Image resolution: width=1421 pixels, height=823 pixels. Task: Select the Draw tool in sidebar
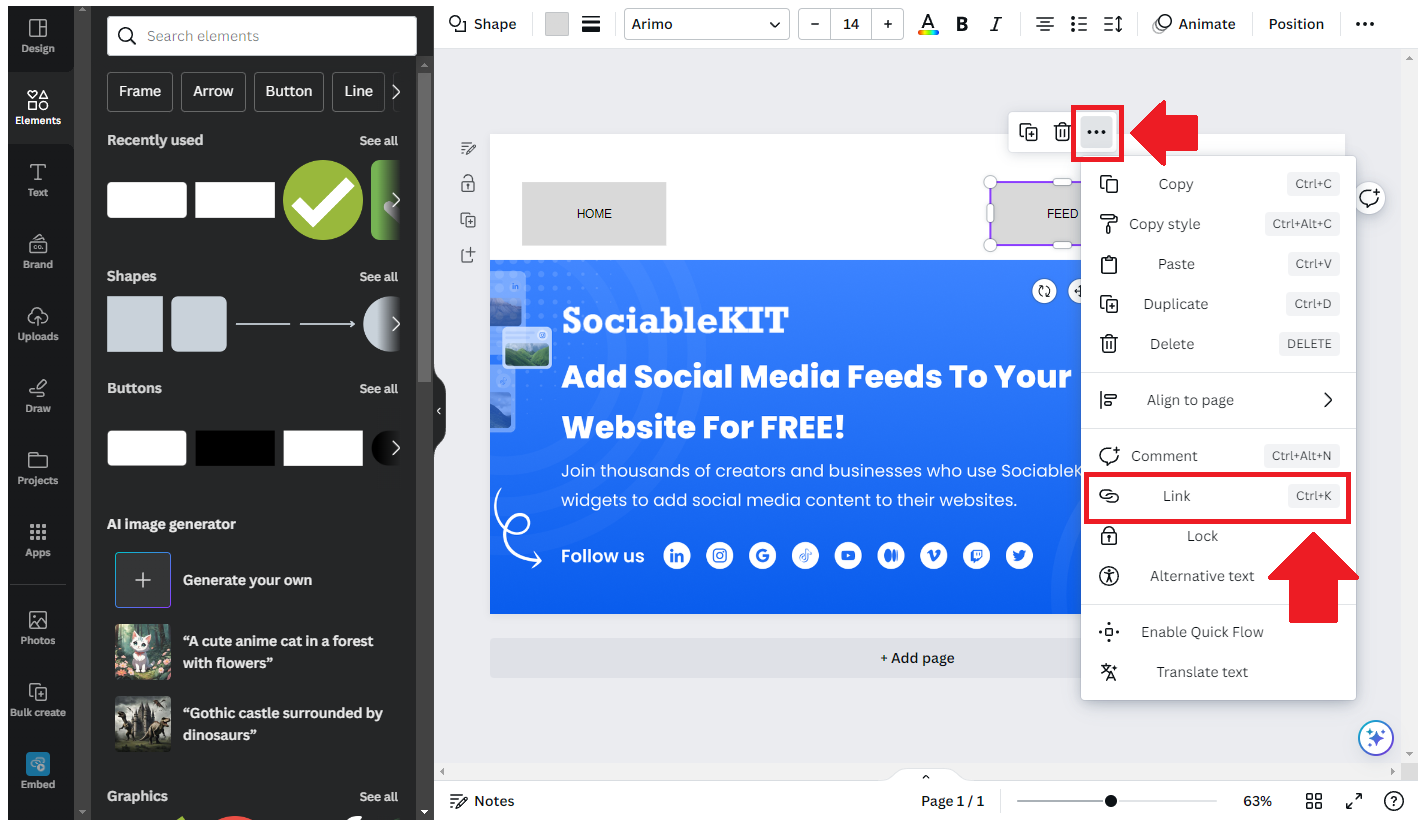pyautogui.click(x=38, y=395)
